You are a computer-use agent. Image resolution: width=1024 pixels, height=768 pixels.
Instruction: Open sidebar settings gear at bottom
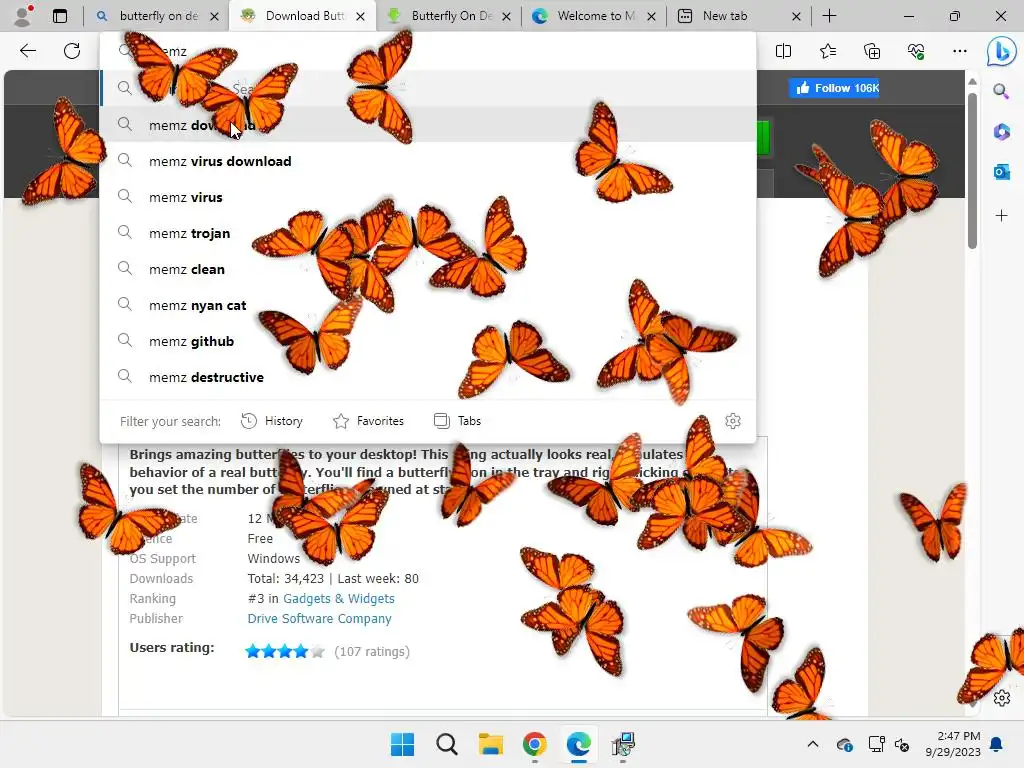tap(1002, 698)
